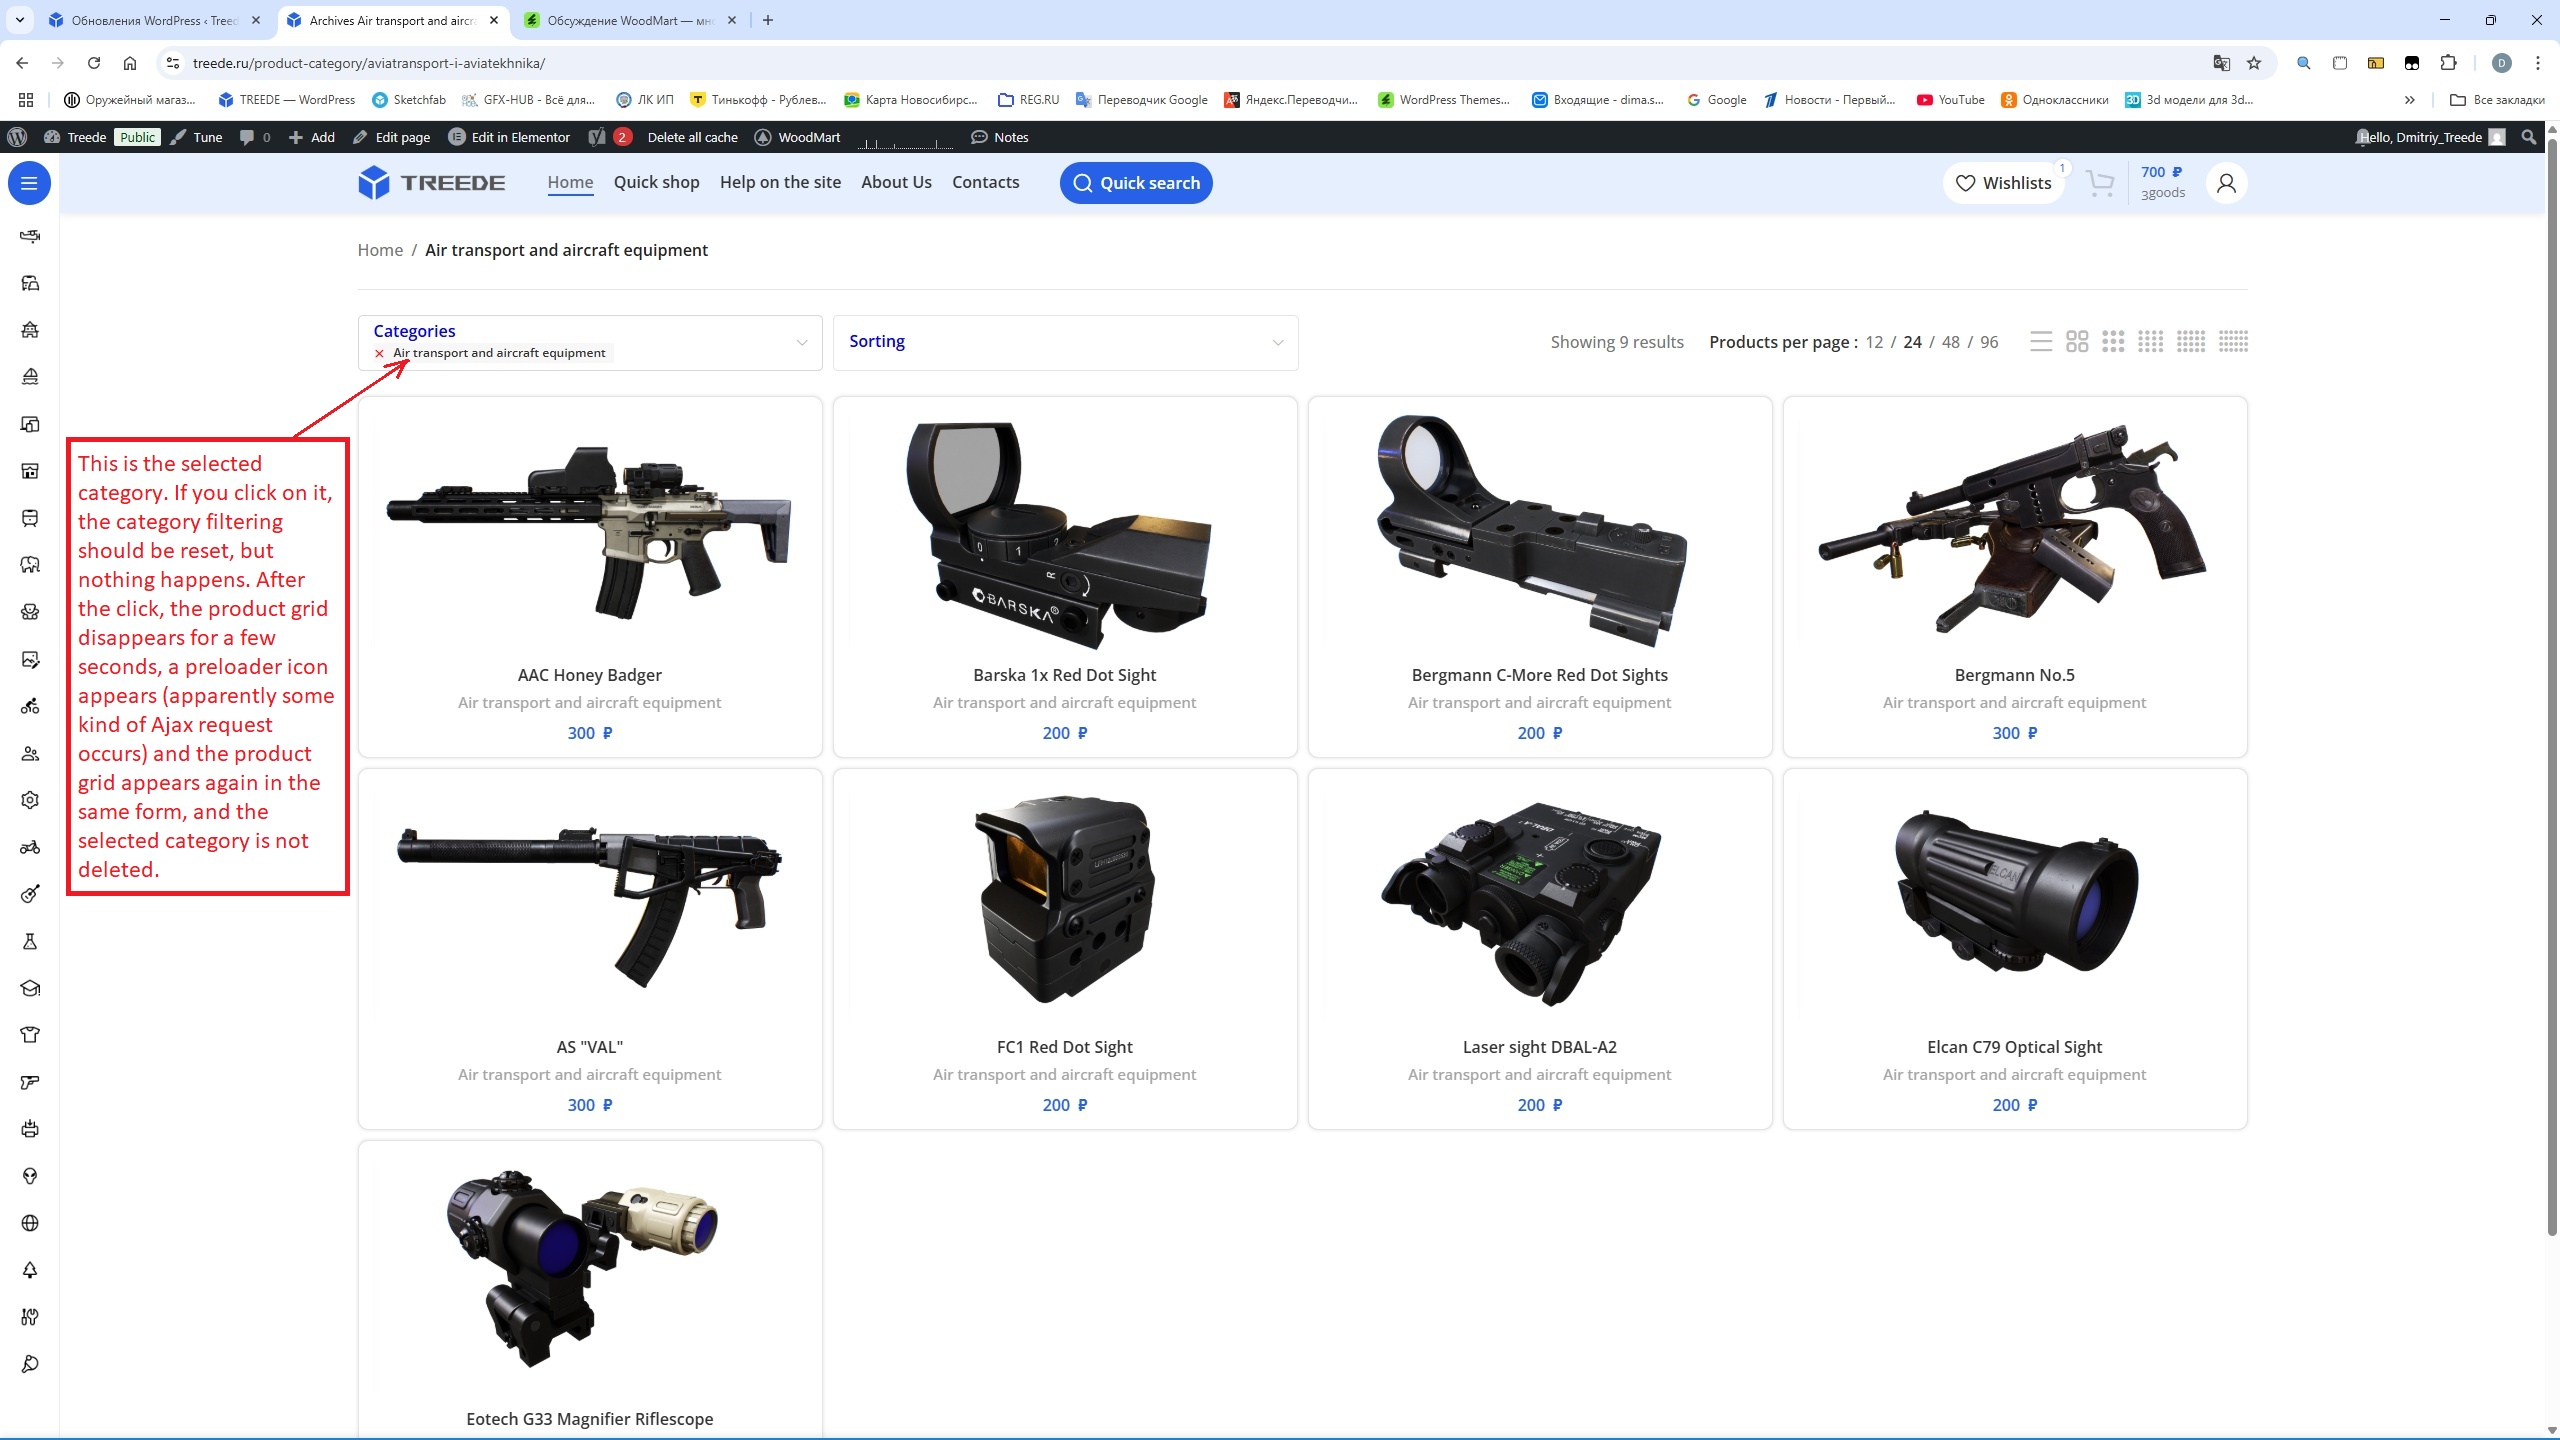The image size is (2560, 1440).
Task: Switch to the Обсуждение WoodMart browser tab
Action: pos(630,20)
